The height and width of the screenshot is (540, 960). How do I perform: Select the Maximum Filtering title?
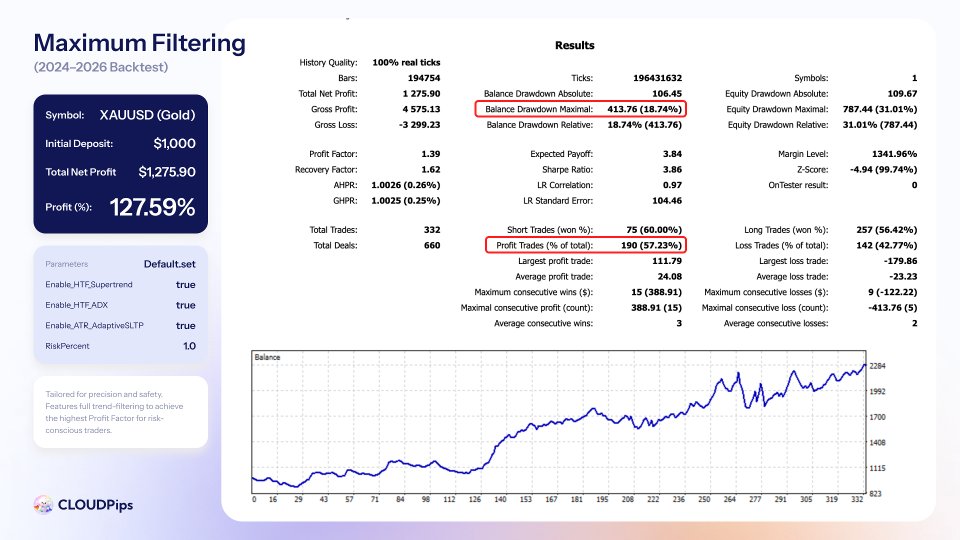tap(140, 43)
